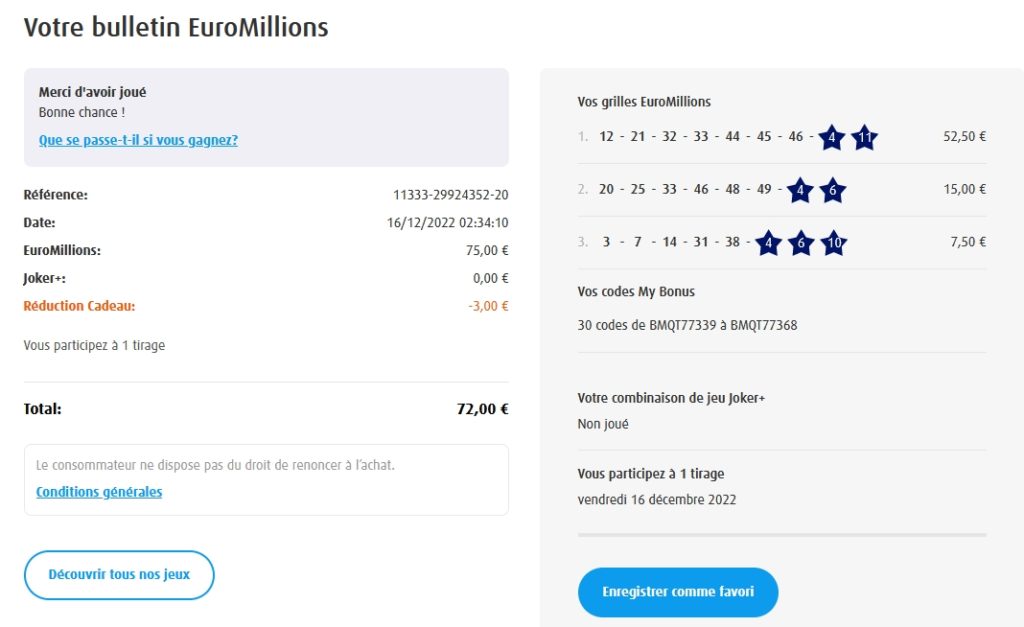Open the Conditions générales link
The image size is (1024, 627).
[99, 492]
